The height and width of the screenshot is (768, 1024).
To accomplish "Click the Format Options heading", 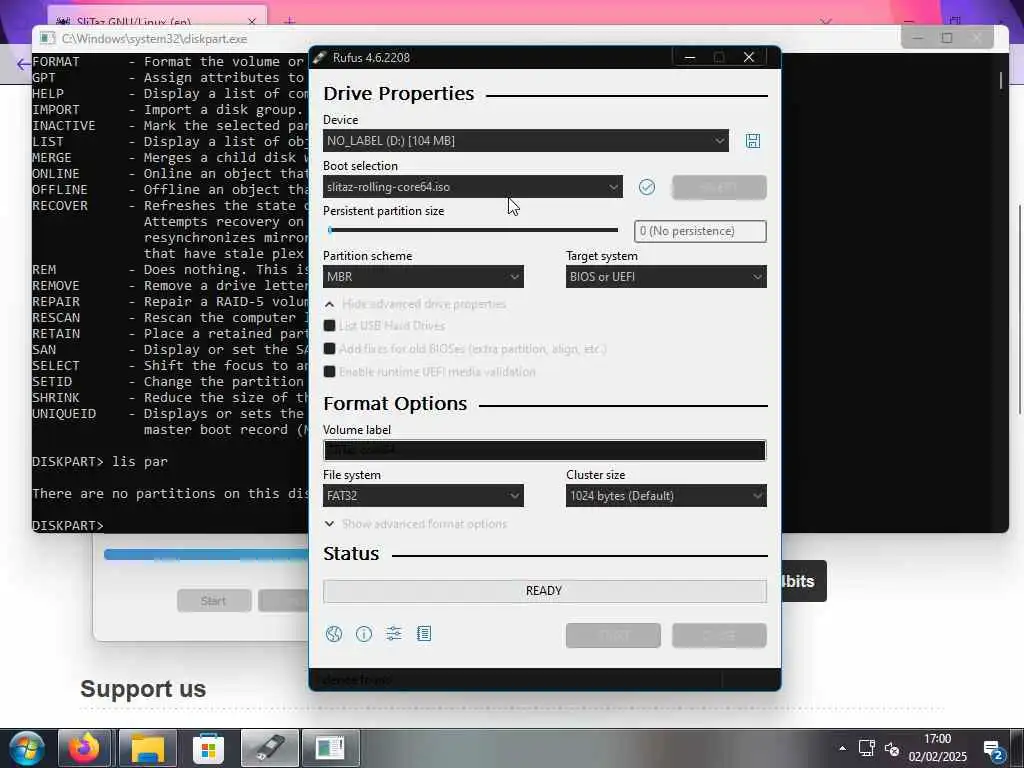I will pyautogui.click(x=395, y=404).
